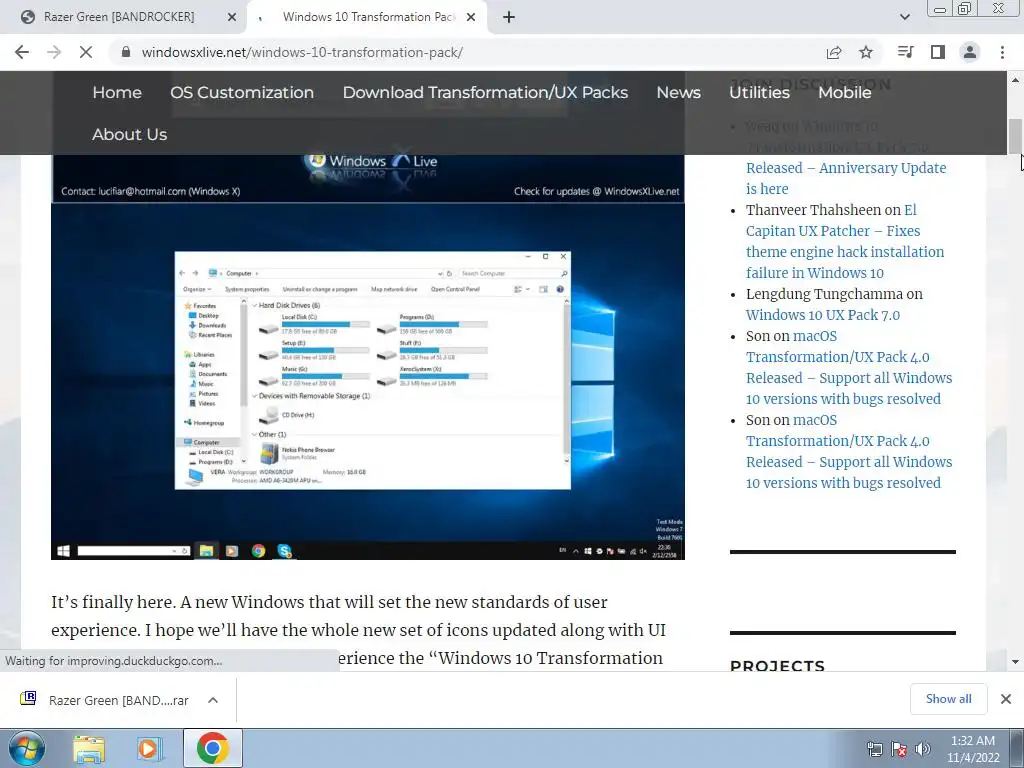This screenshot has width=1024, height=768.
Task: Open Action Center flag icon
Action: tap(899, 749)
